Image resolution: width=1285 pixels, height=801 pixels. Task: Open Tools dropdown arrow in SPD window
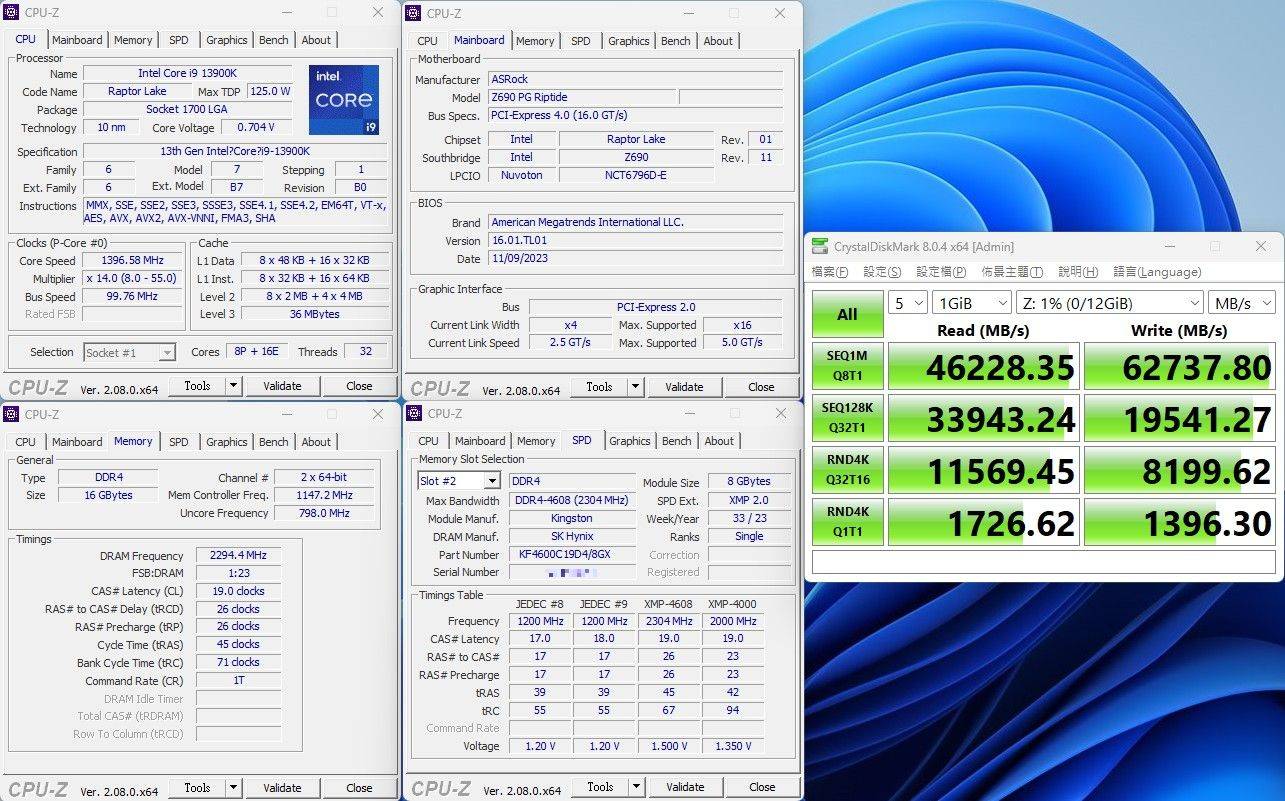[x=637, y=787]
